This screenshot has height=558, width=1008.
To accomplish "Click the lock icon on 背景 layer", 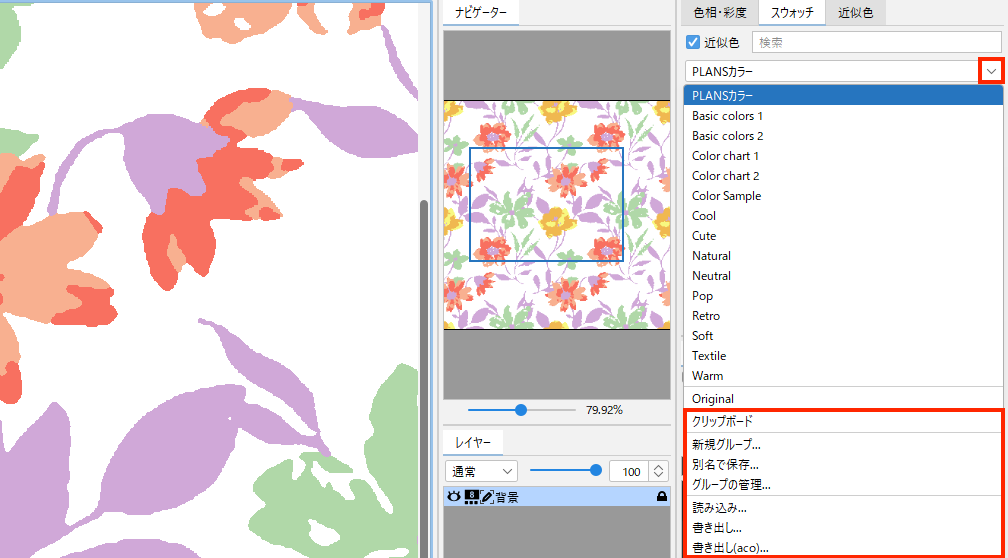I will (660, 496).
